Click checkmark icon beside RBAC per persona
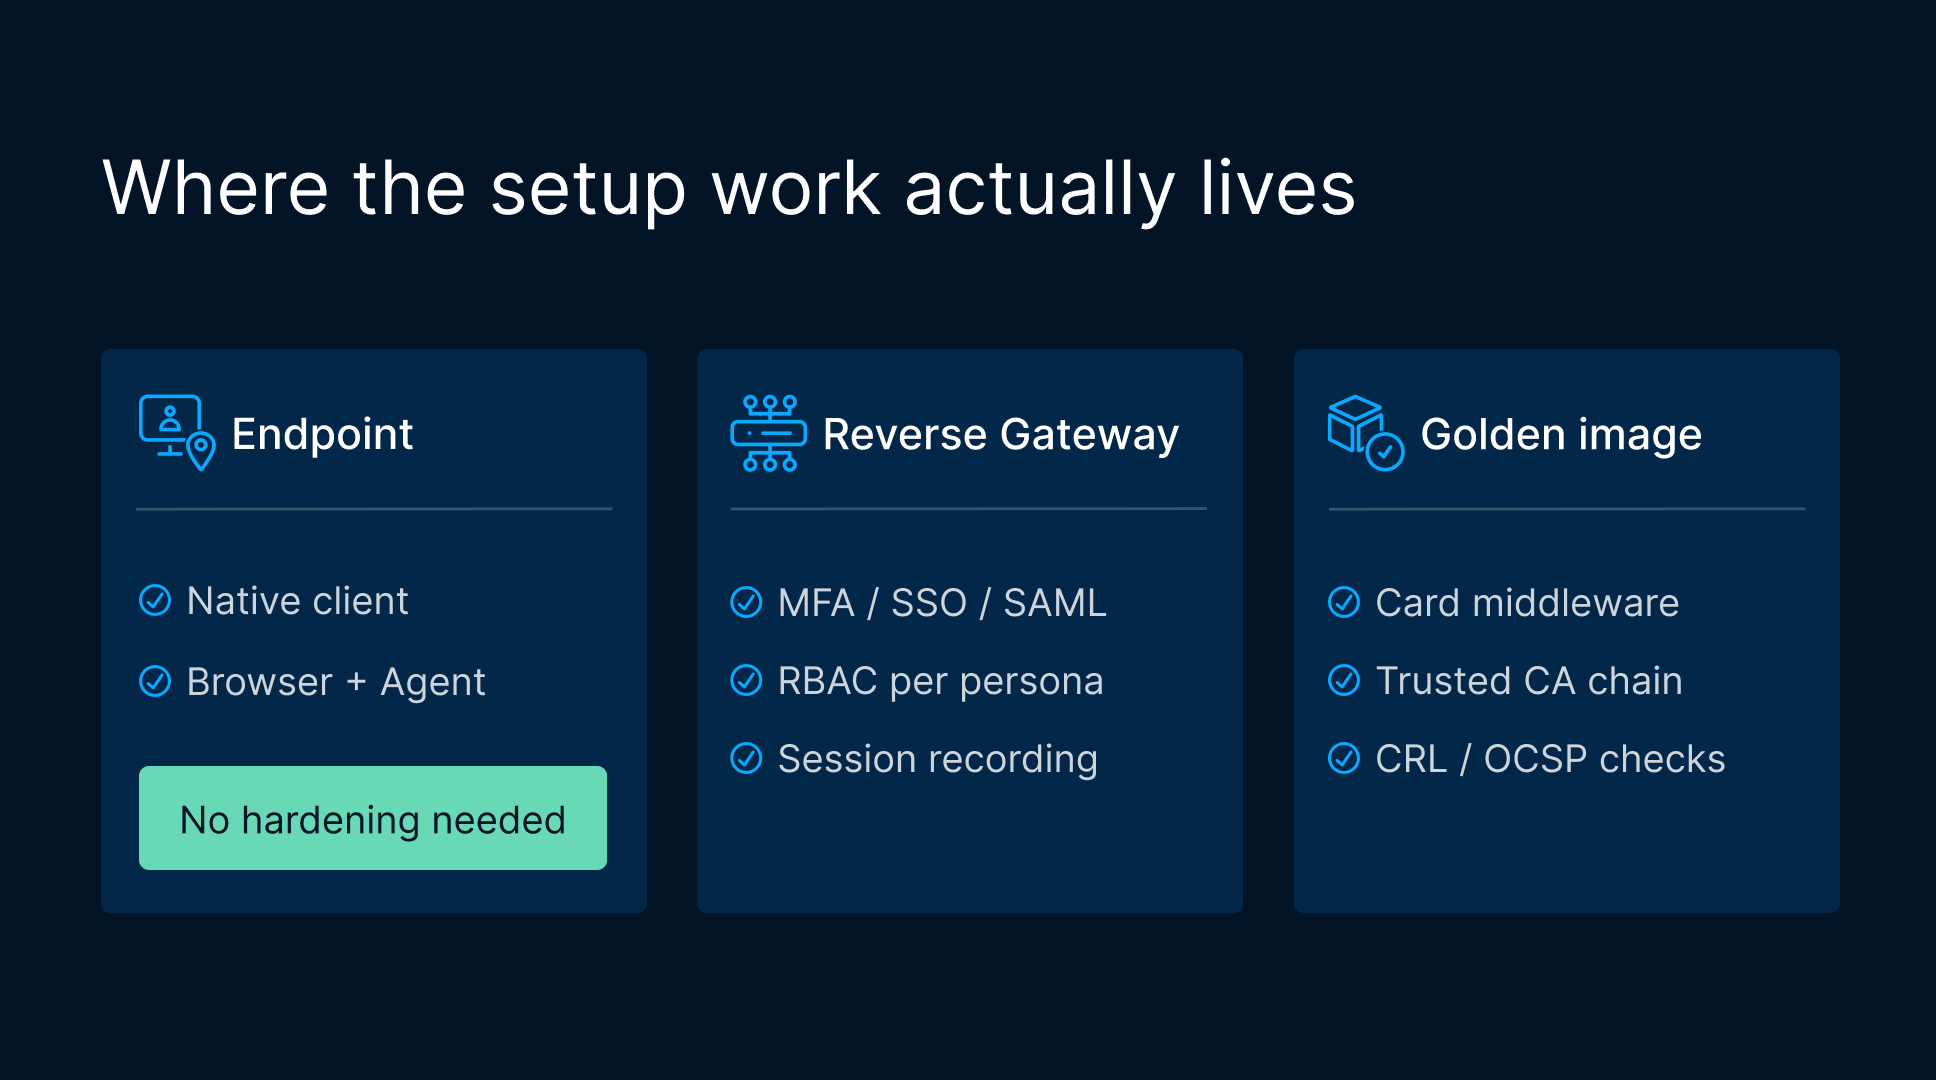This screenshot has width=1936, height=1080. click(746, 681)
